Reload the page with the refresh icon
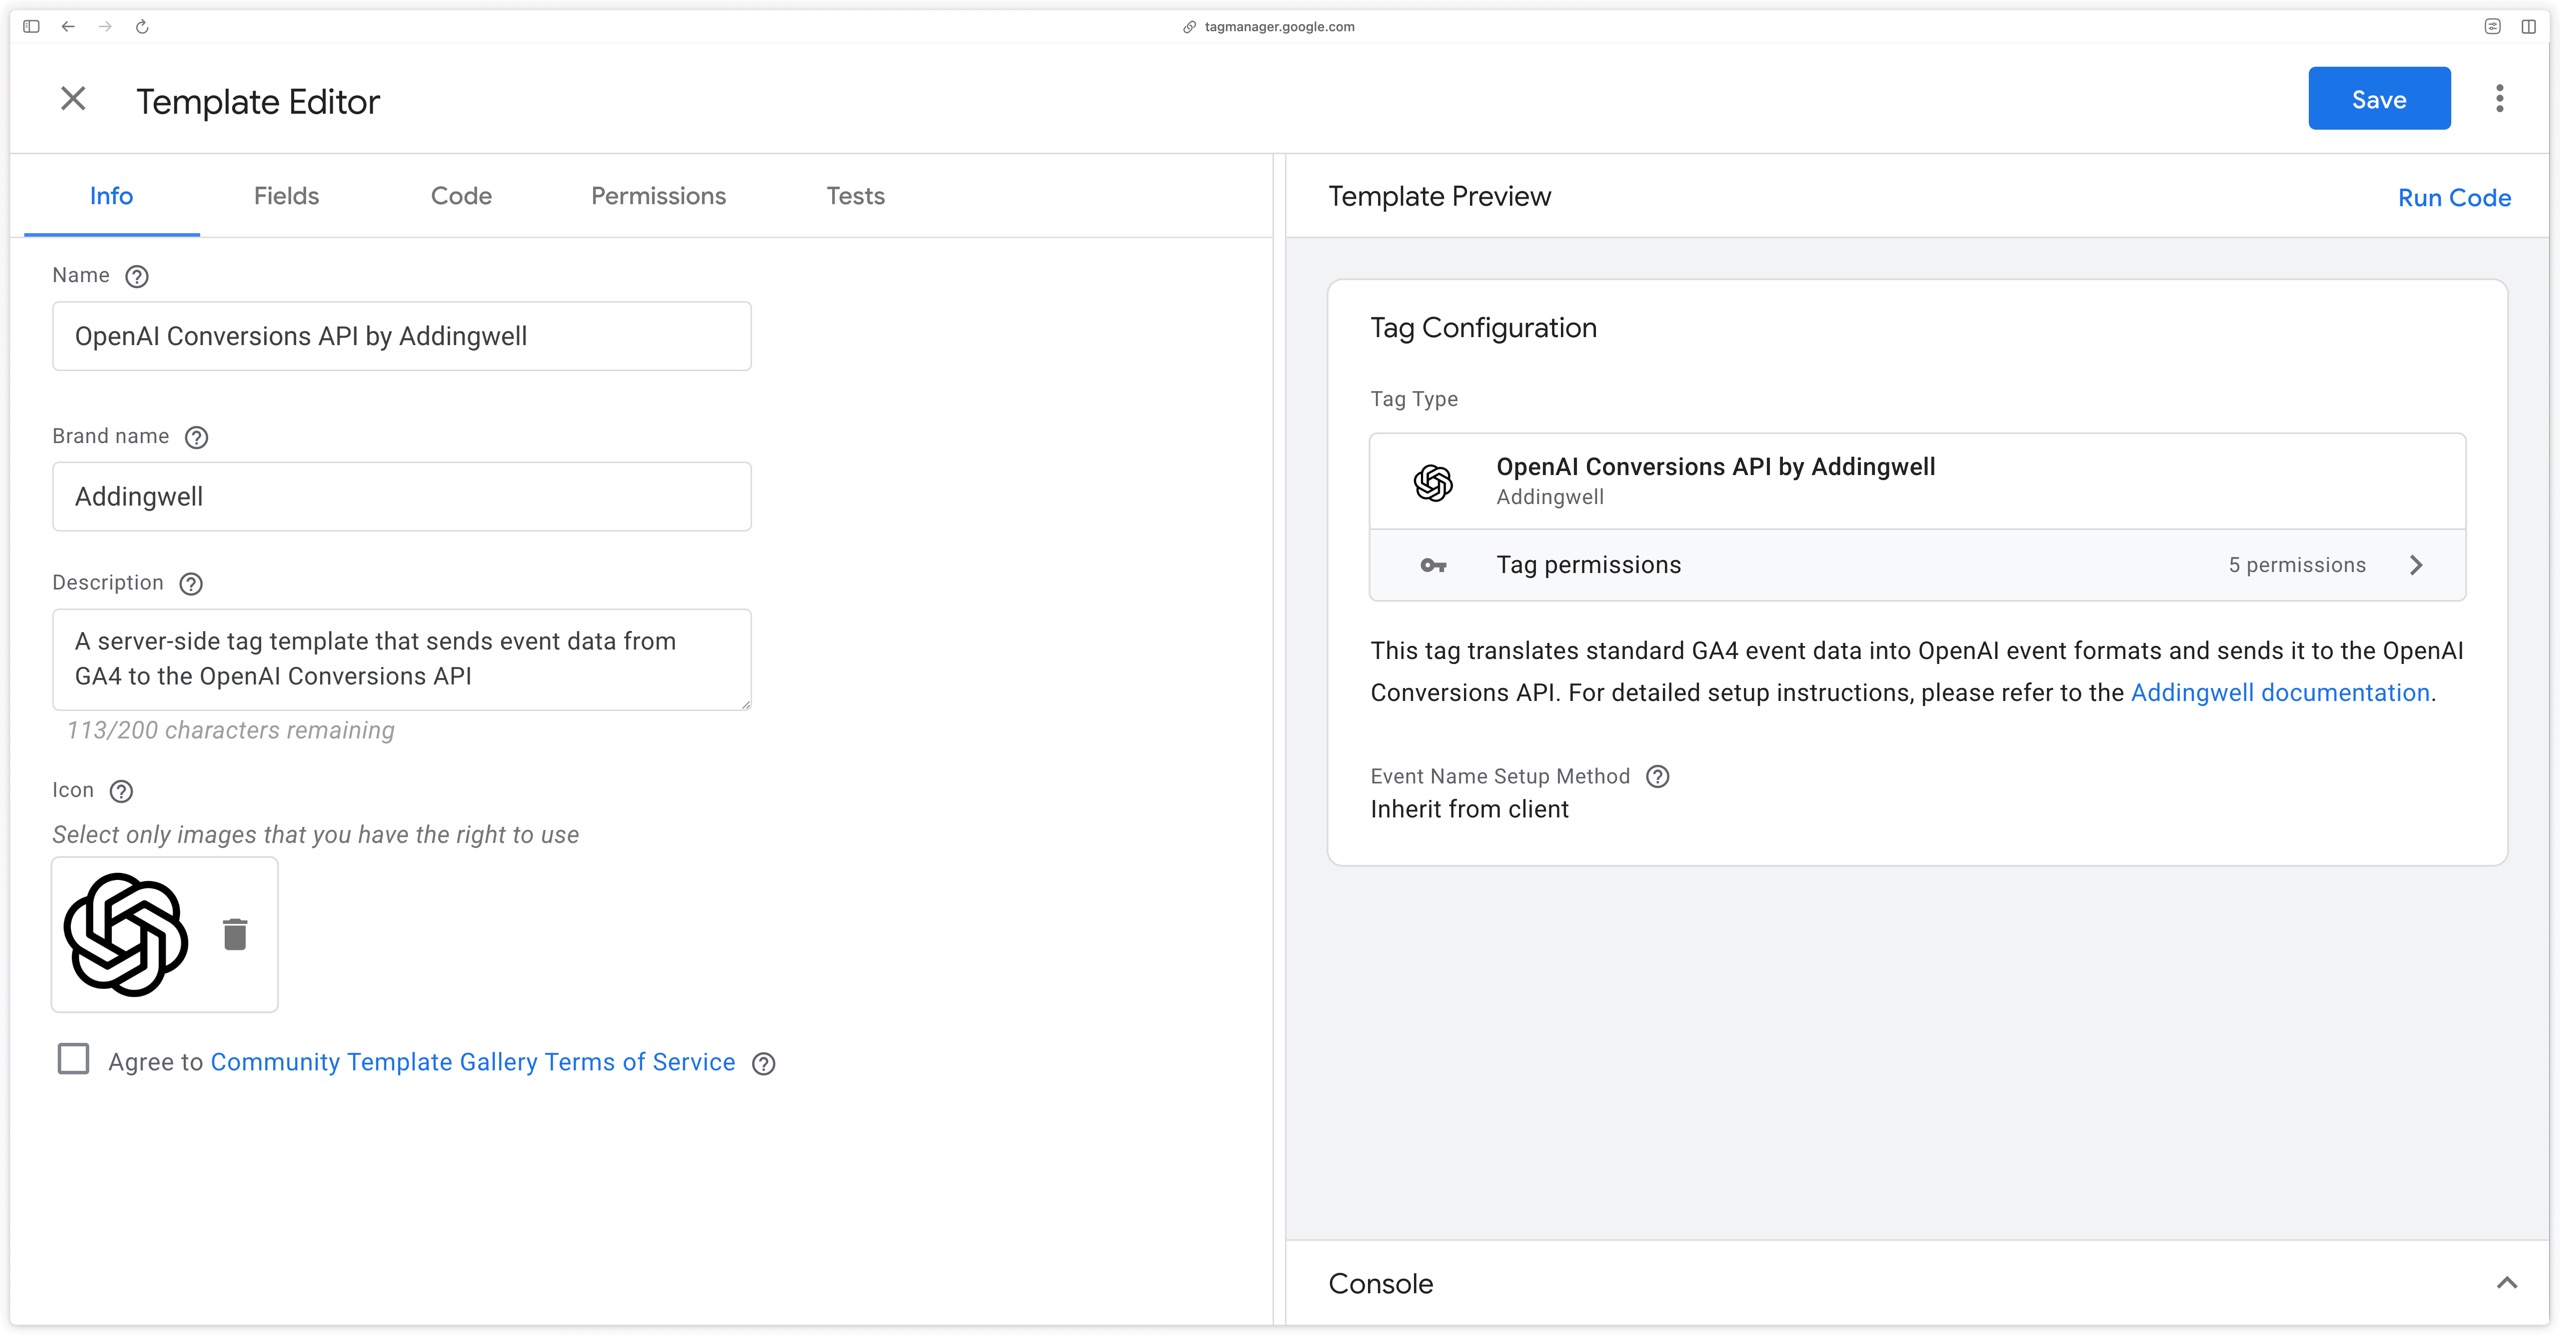2560x1335 pixels. pos(142,27)
